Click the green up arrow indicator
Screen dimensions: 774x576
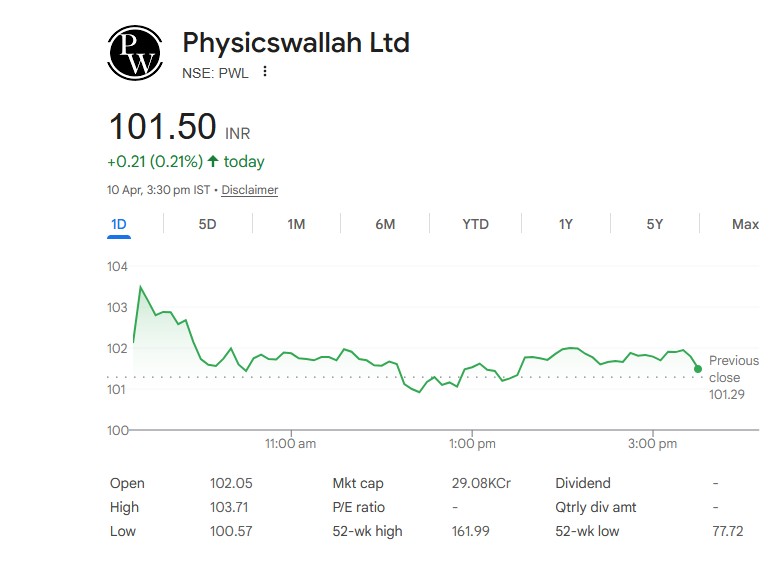coord(213,161)
